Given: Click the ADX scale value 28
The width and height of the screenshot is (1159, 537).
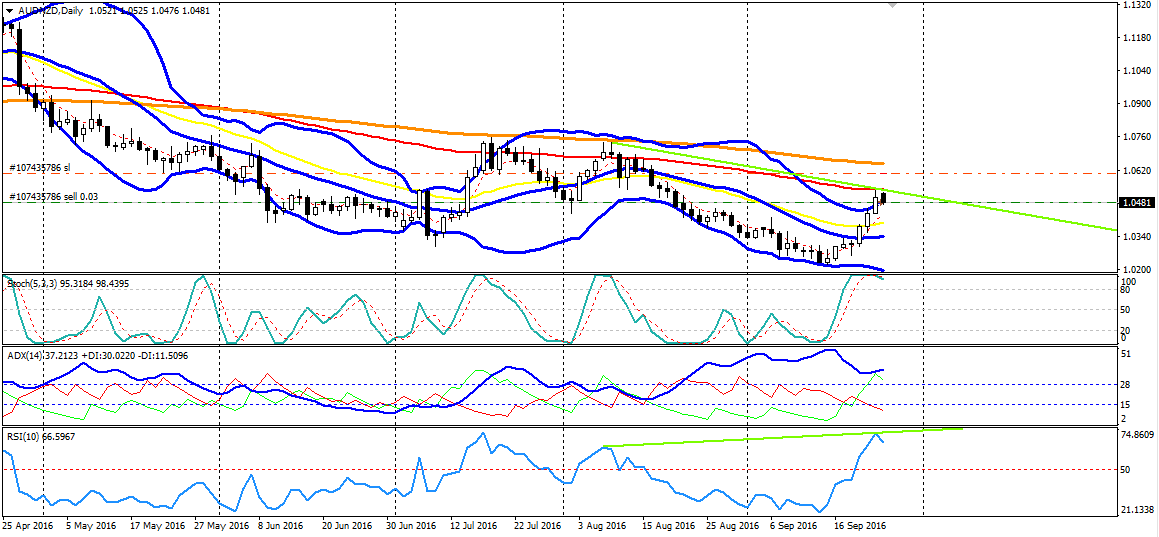Looking at the screenshot, I should 1126,384.
